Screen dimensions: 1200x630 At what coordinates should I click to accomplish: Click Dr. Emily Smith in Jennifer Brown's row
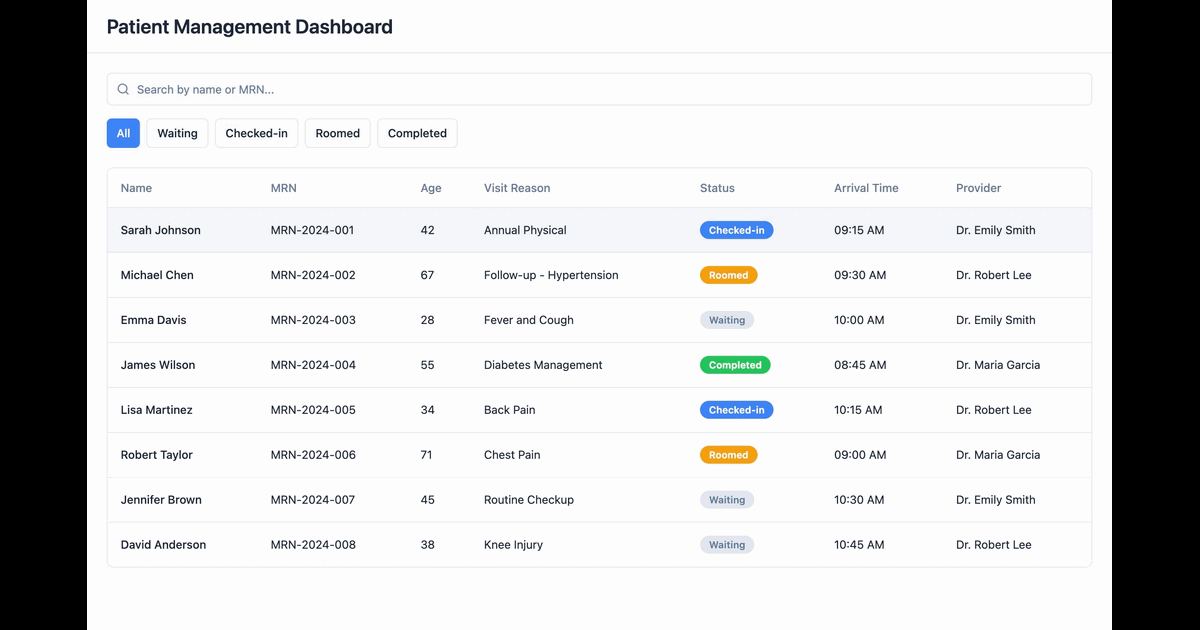pyautogui.click(x=996, y=500)
